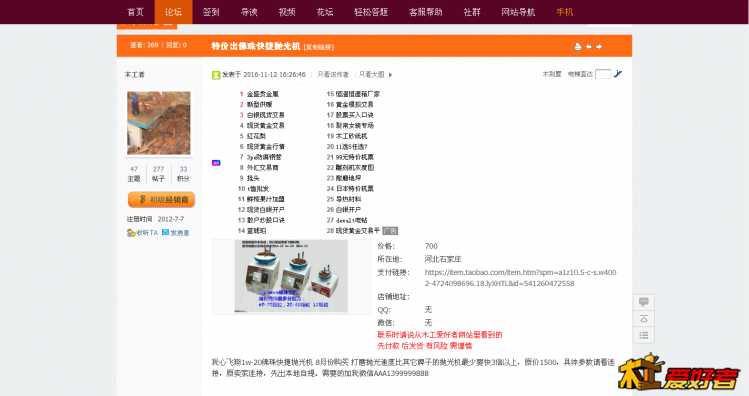
Task: Go to next thread with right arrow
Action: pos(599,46)
